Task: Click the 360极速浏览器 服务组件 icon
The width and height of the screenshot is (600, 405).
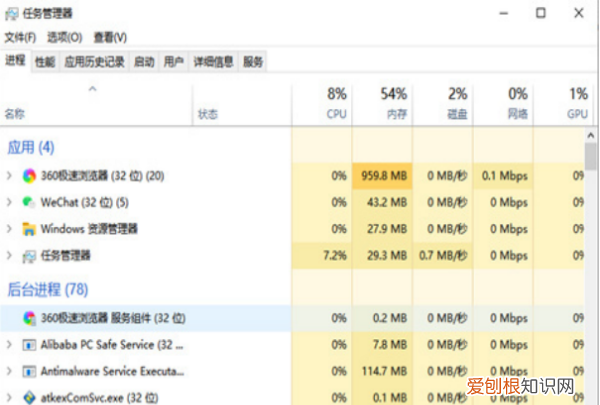Action: pyautogui.click(x=29, y=318)
